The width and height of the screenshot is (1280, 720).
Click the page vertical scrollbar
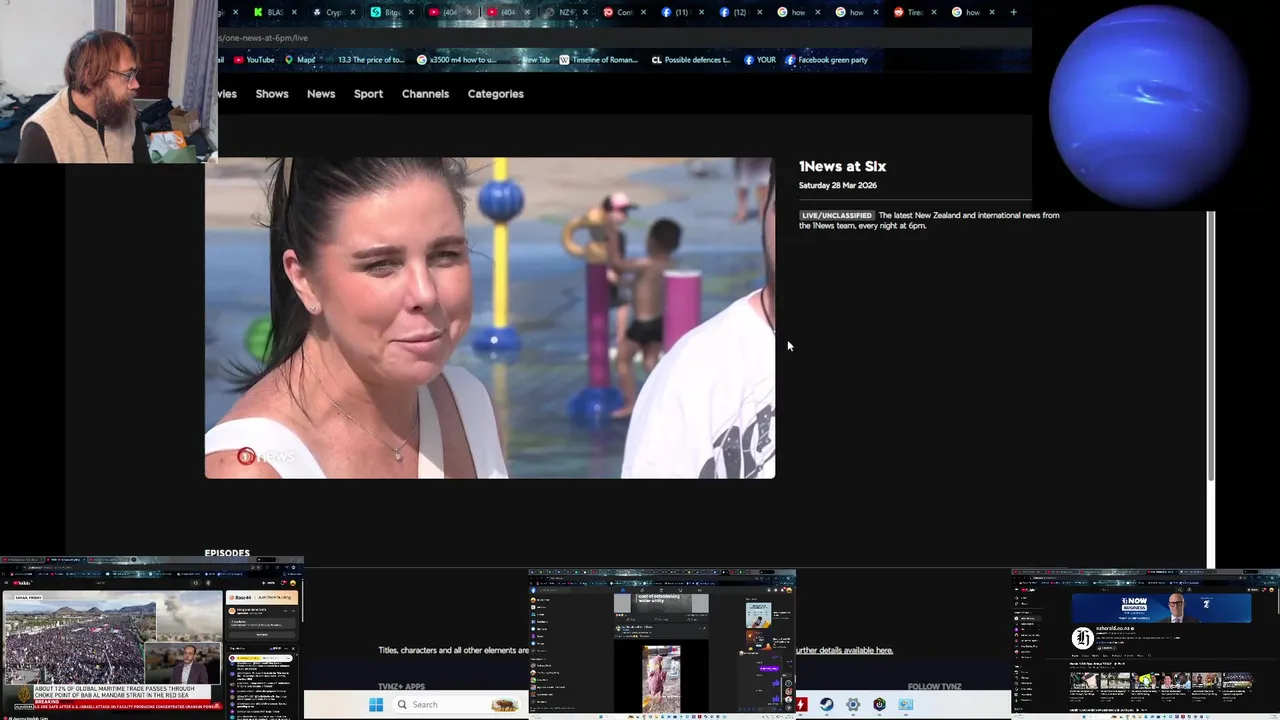(x=1211, y=345)
